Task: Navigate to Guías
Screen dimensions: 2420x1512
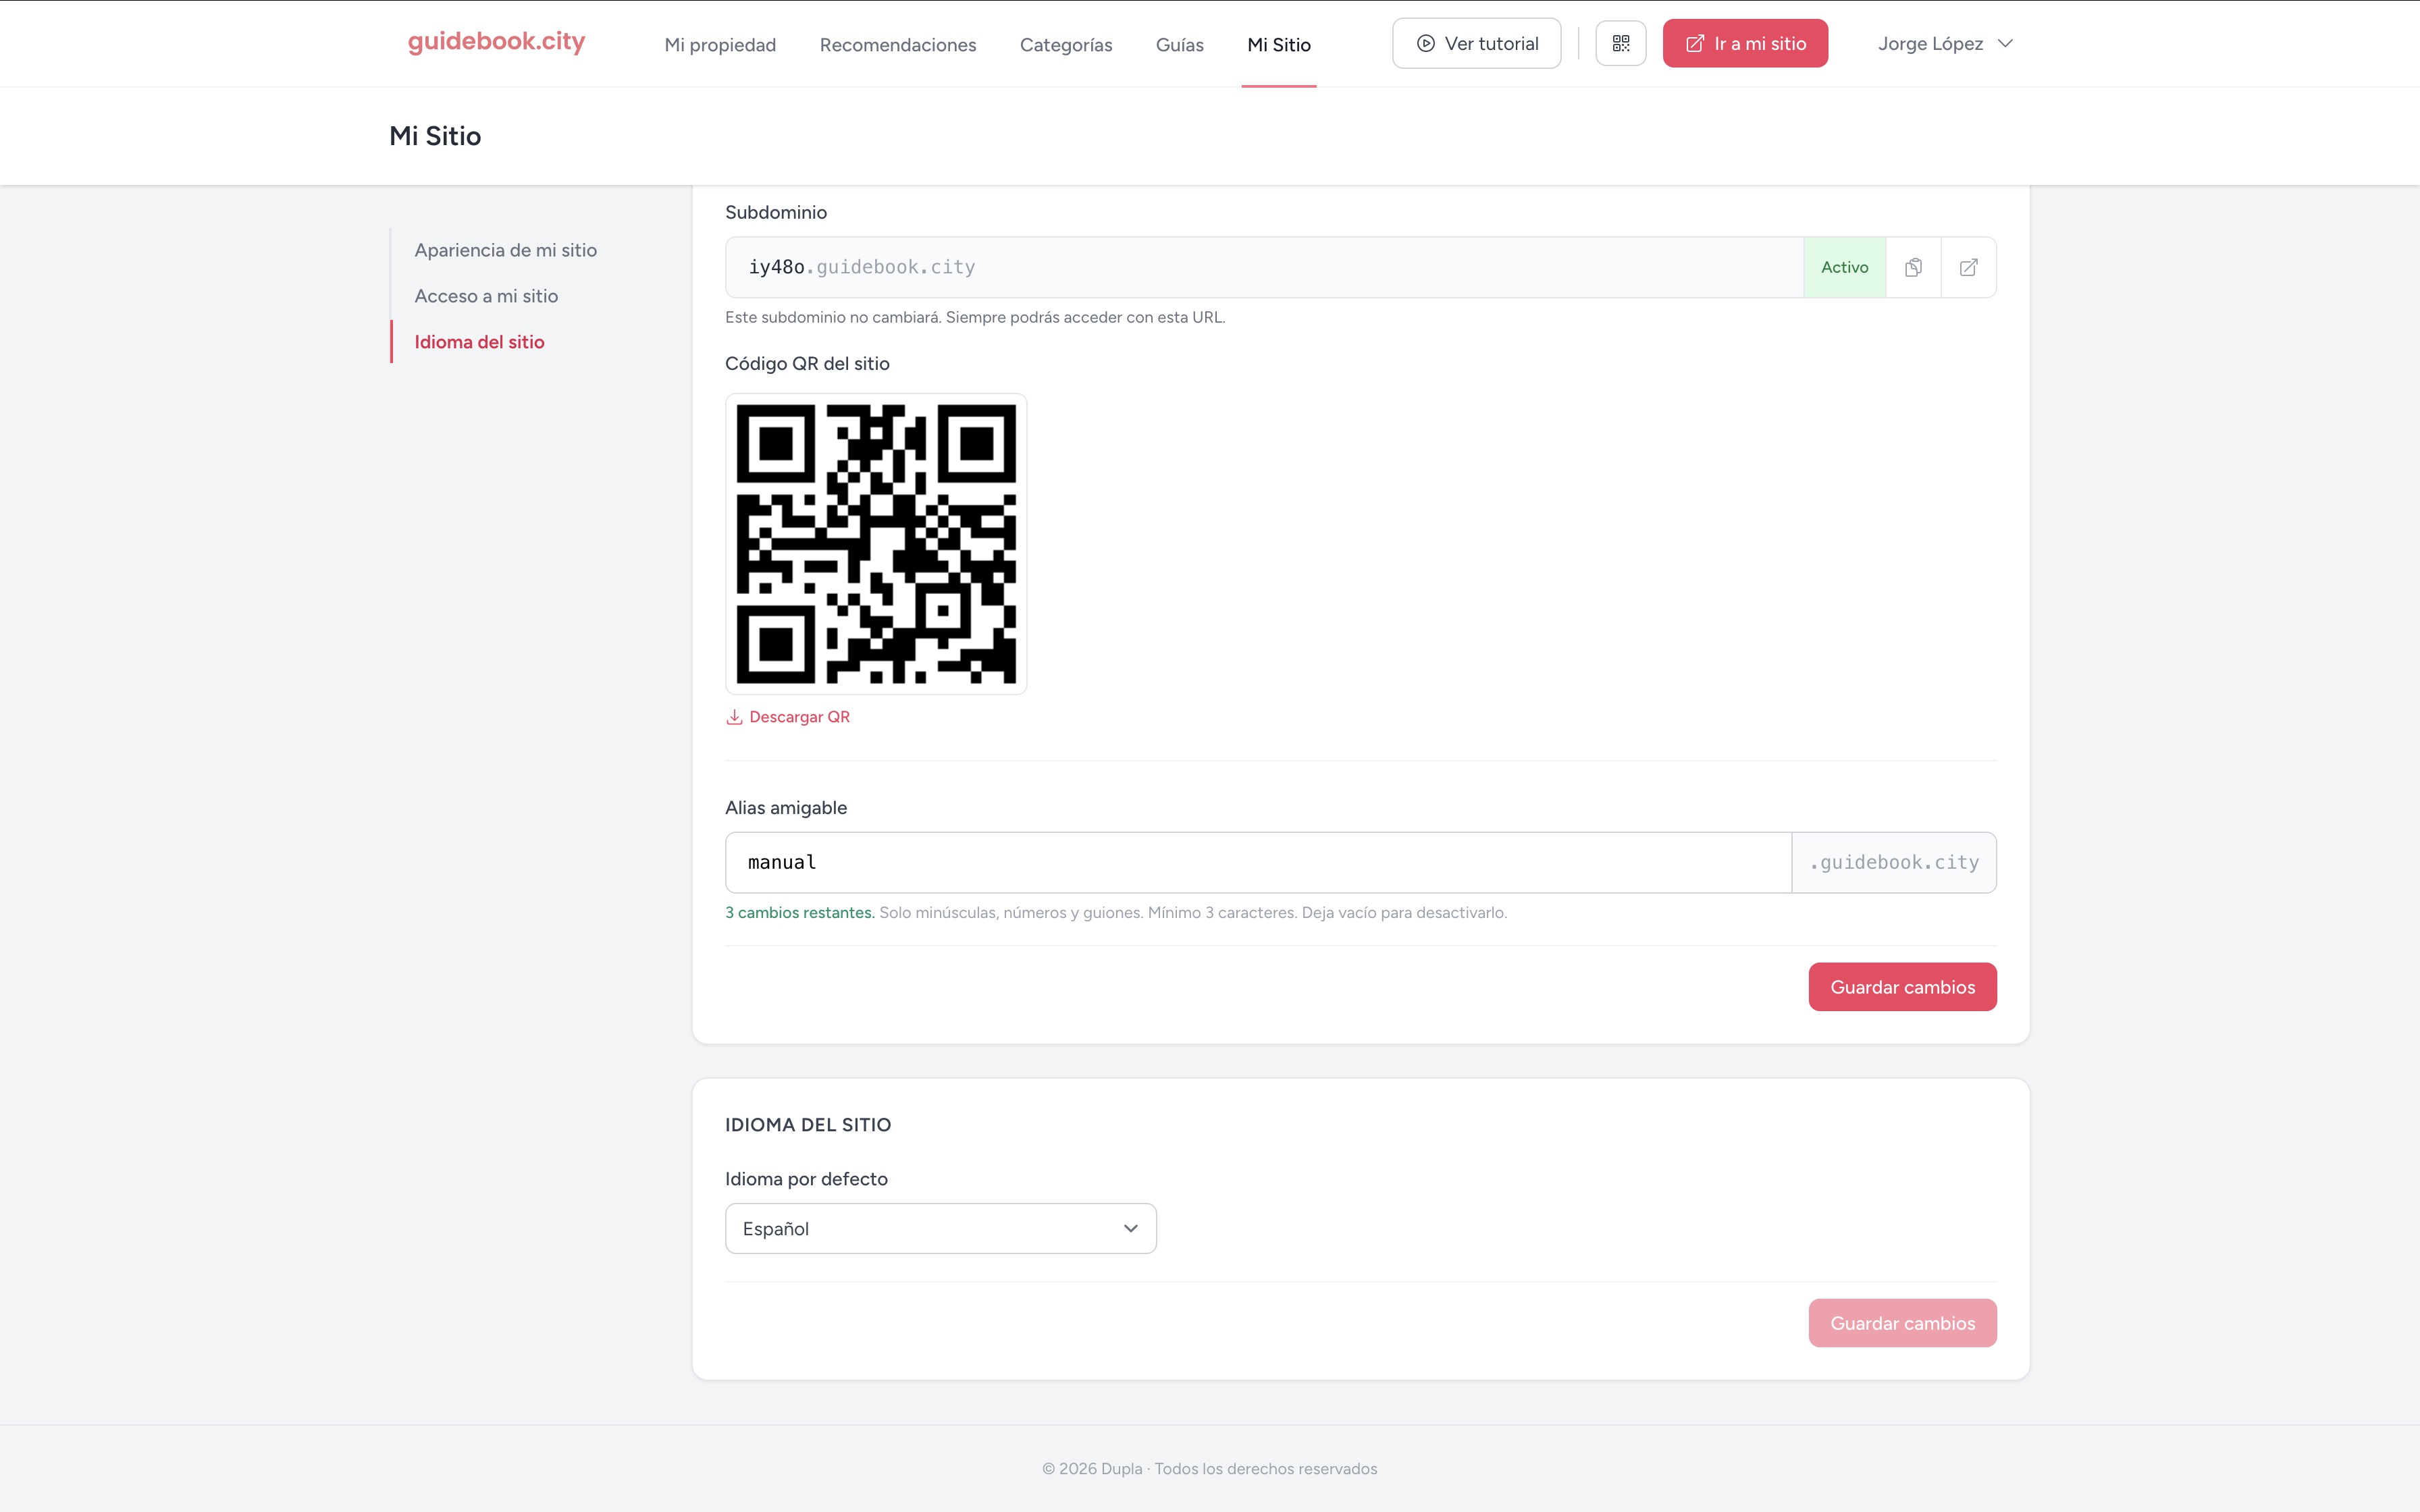Action: pyautogui.click(x=1180, y=44)
